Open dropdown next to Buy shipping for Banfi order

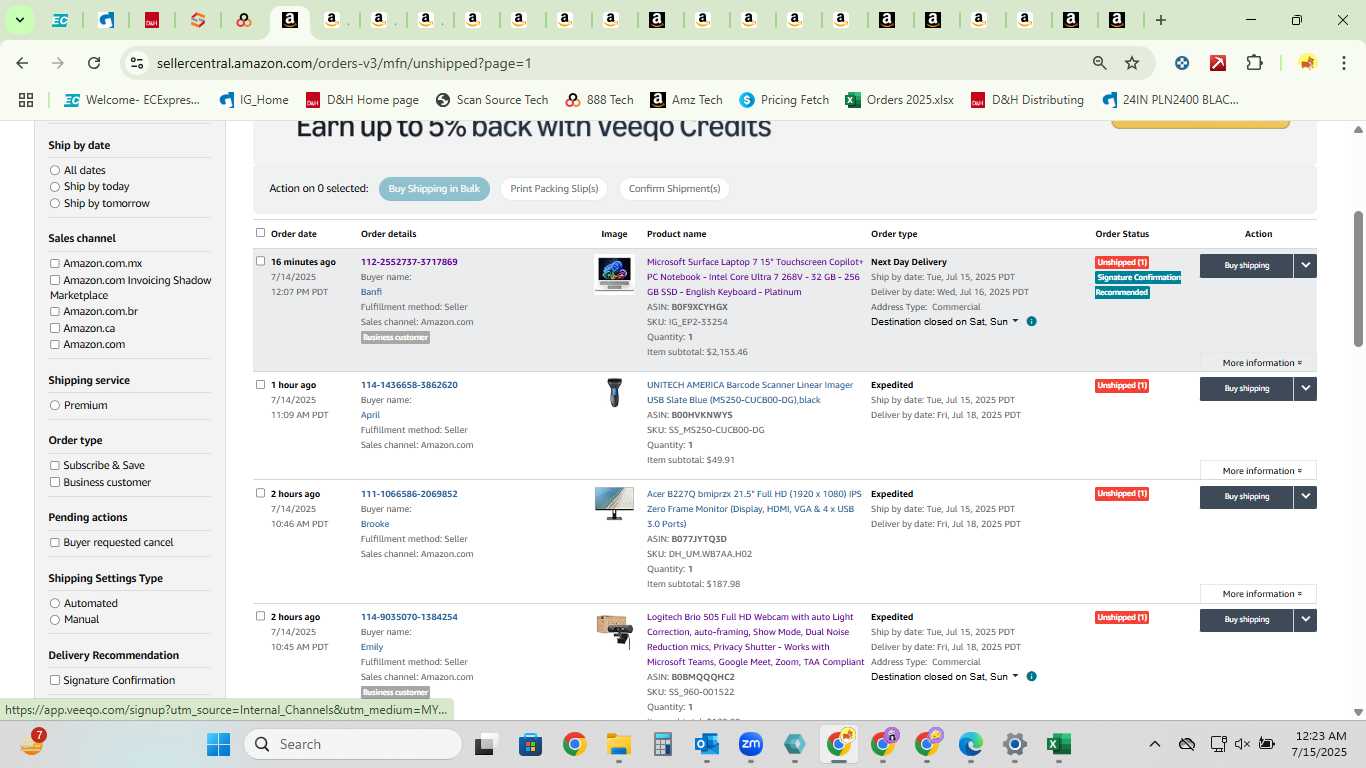click(x=1305, y=266)
